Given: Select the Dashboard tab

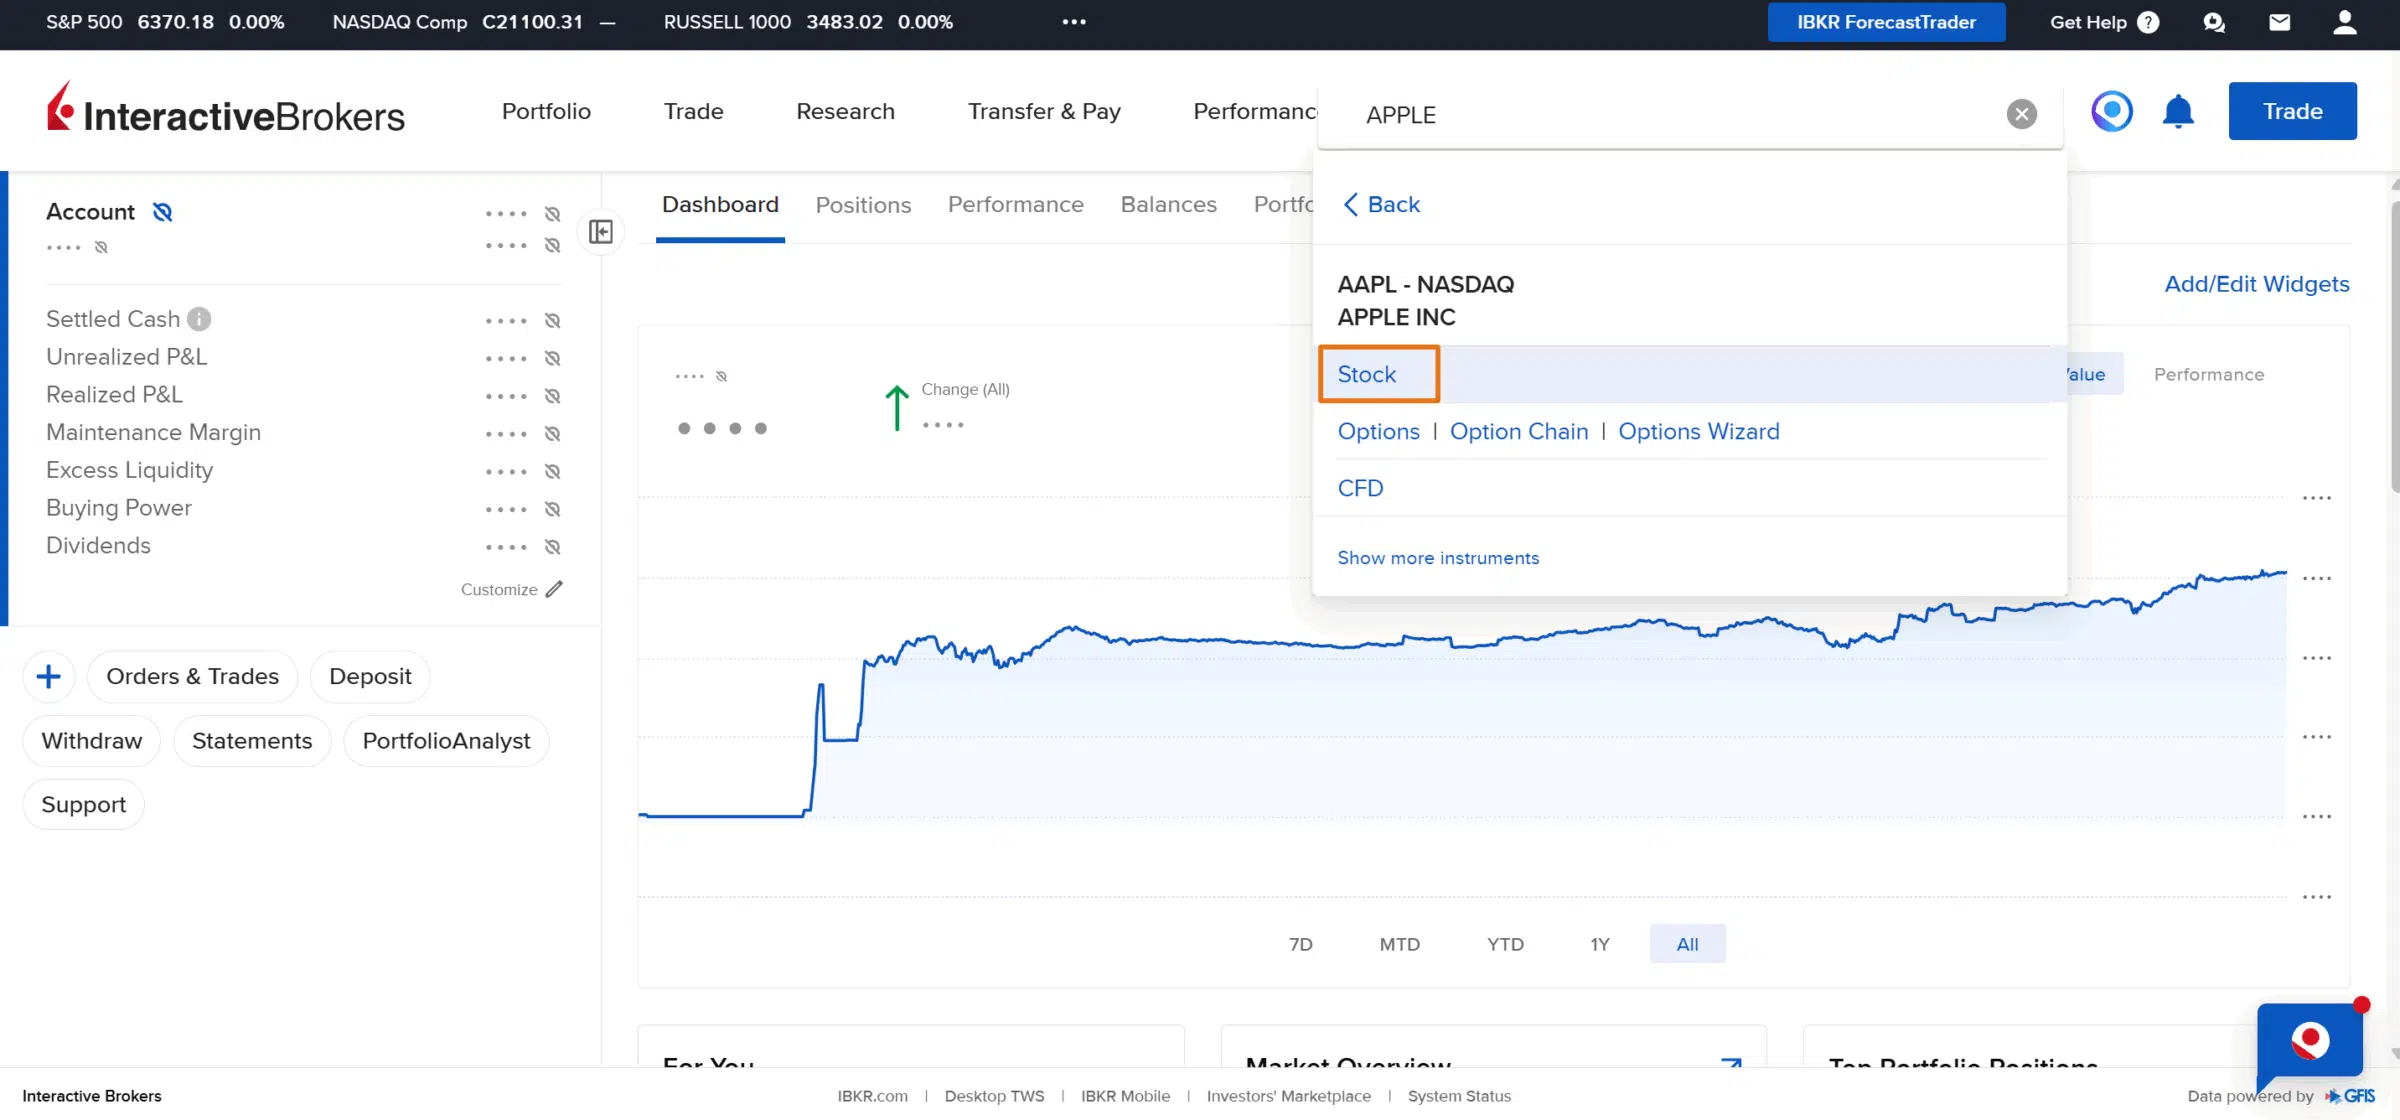Looking at the screenshot, I should point(720,205).
